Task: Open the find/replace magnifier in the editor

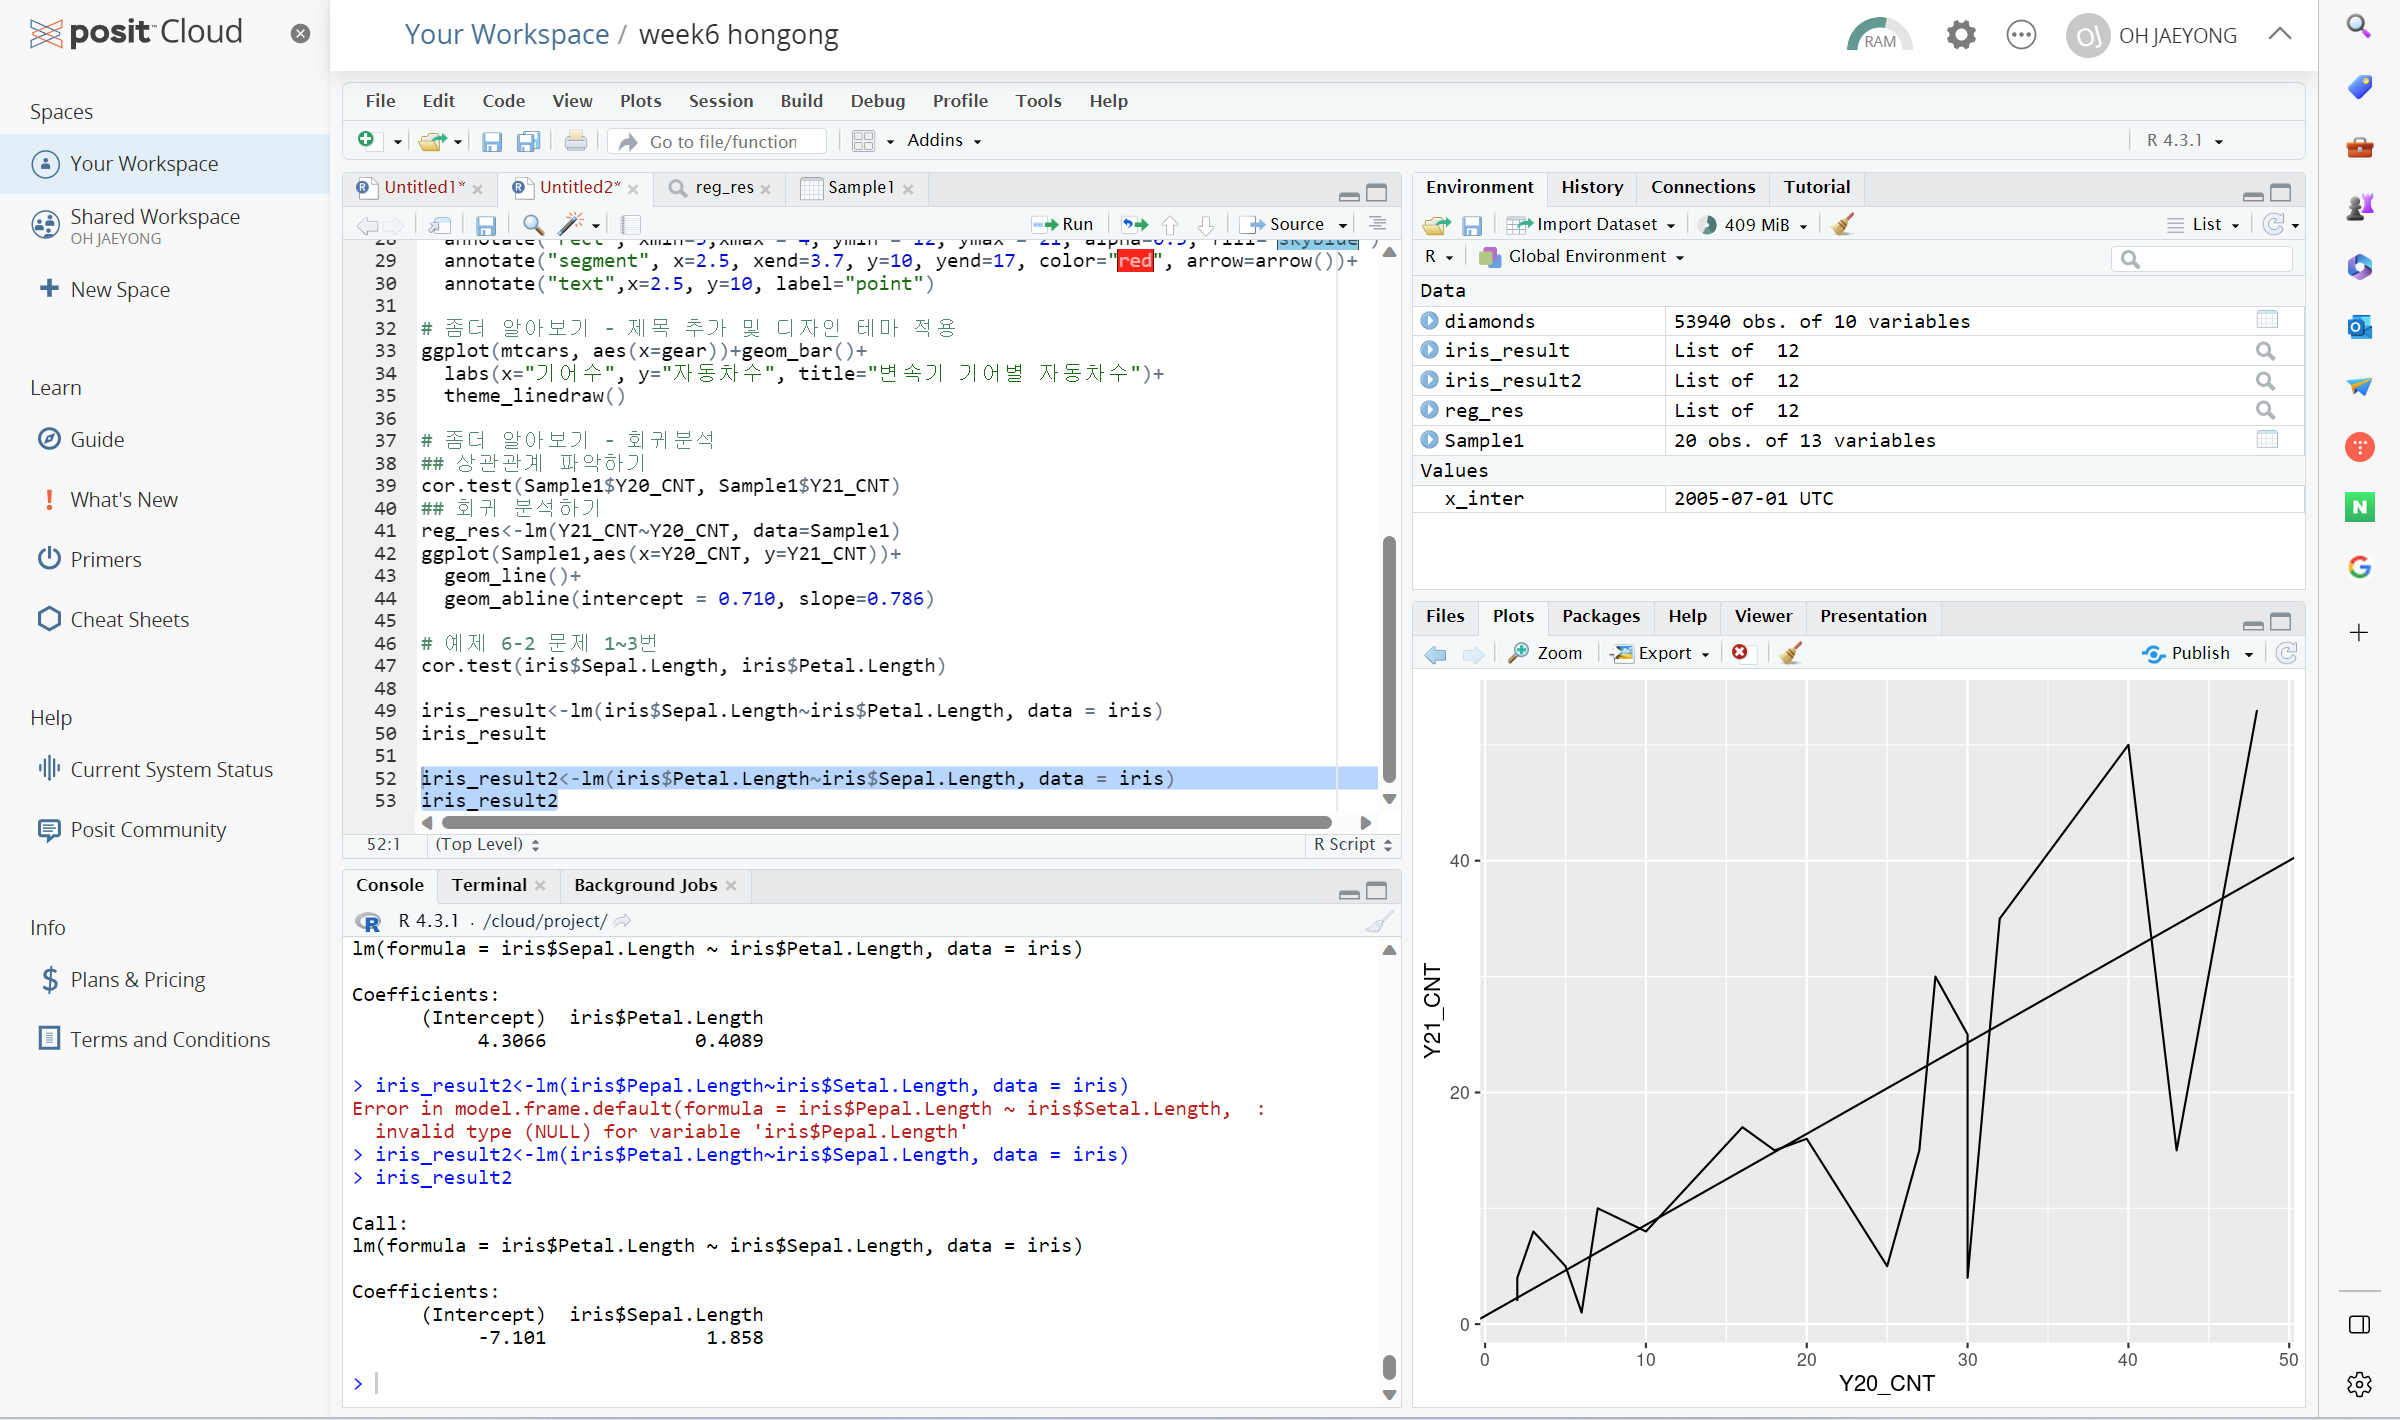Action: coord(533,224)
